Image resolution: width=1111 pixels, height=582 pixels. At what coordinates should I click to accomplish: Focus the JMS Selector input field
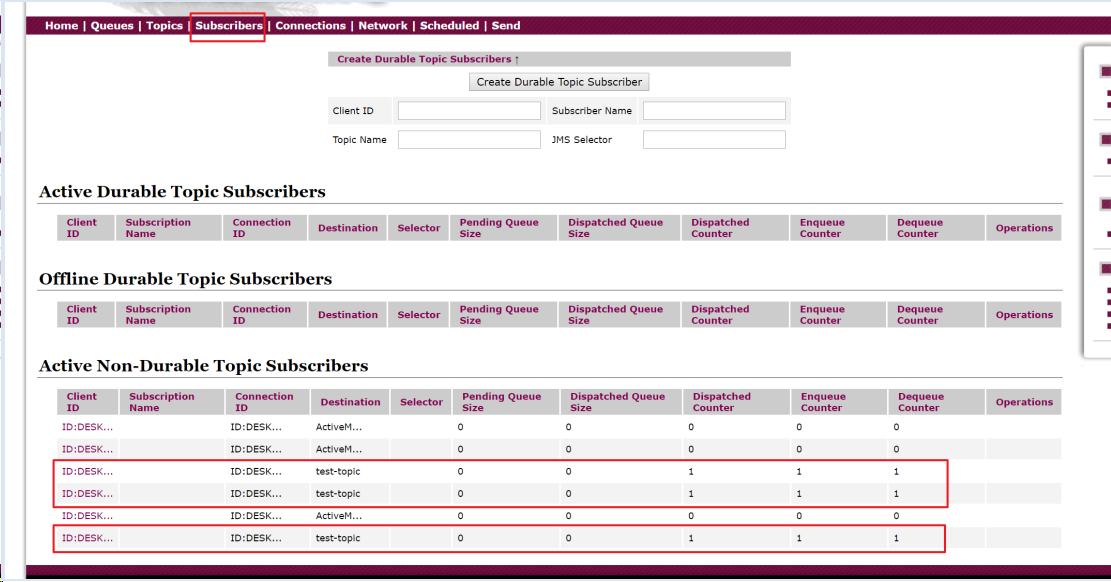pos(714,140)
